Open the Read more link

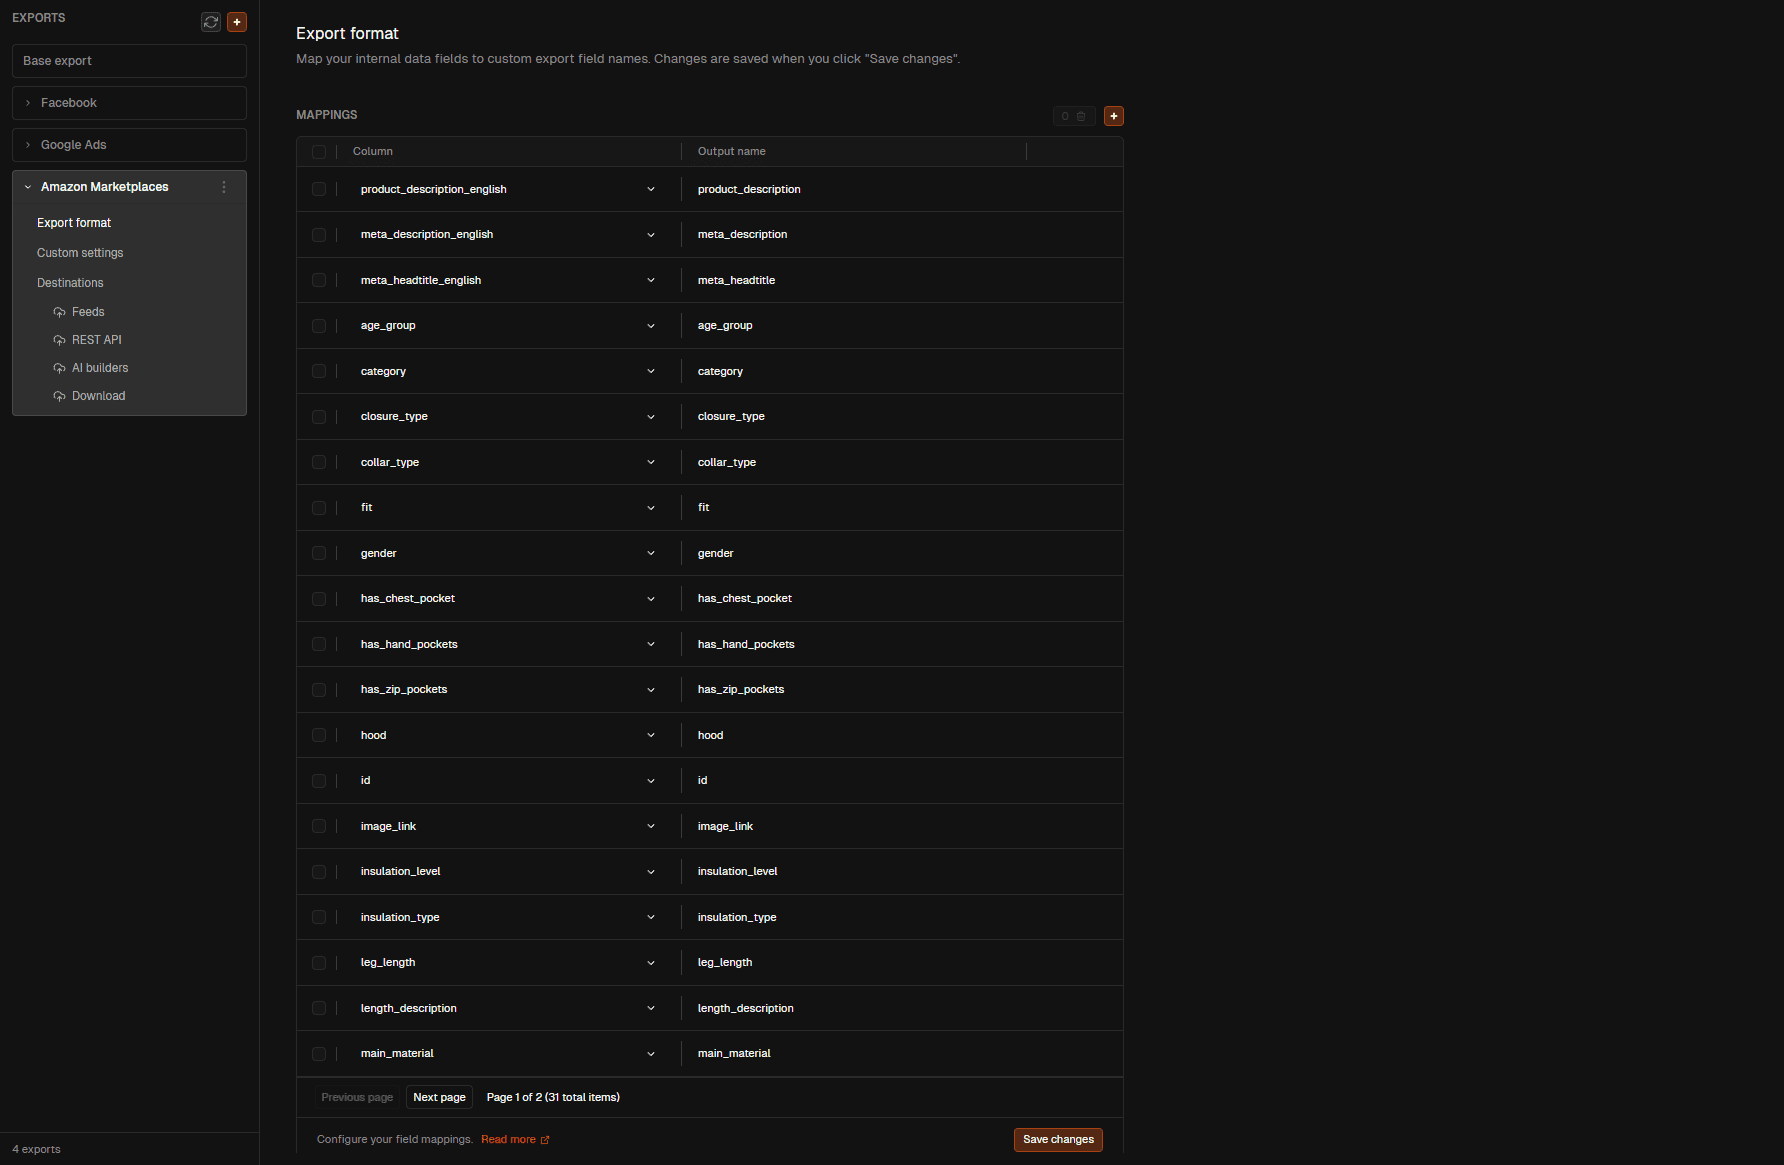click(x=508, y=1139)
